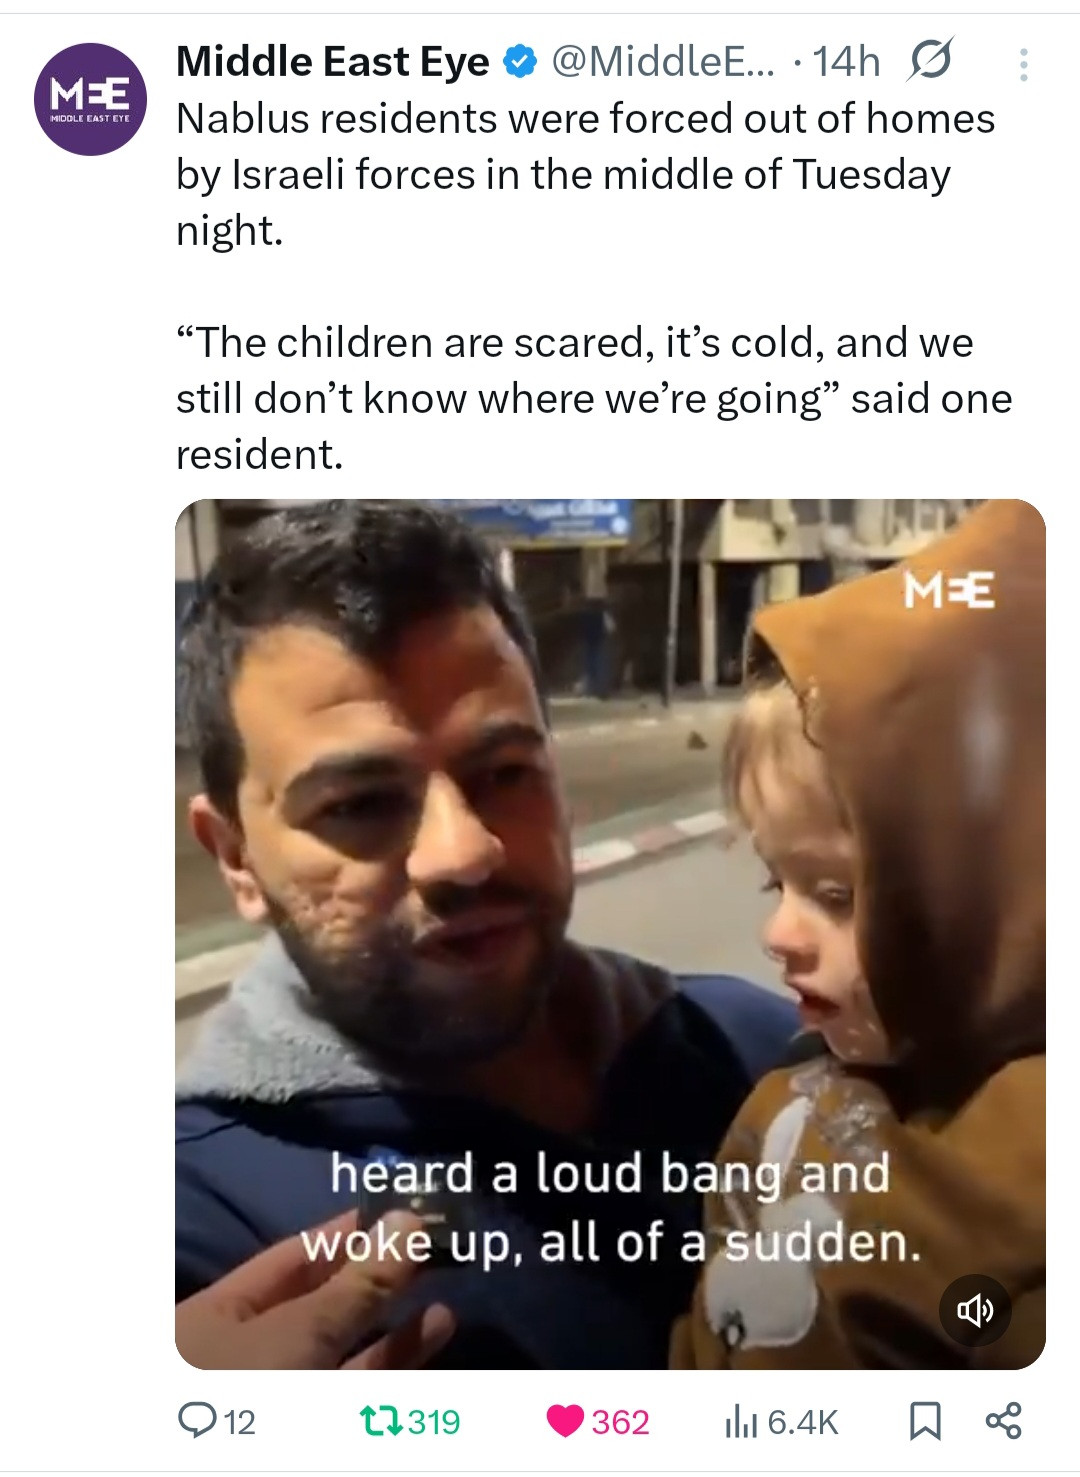
Task: Open the @MiddleE... handle link
Action: (662, 62)
